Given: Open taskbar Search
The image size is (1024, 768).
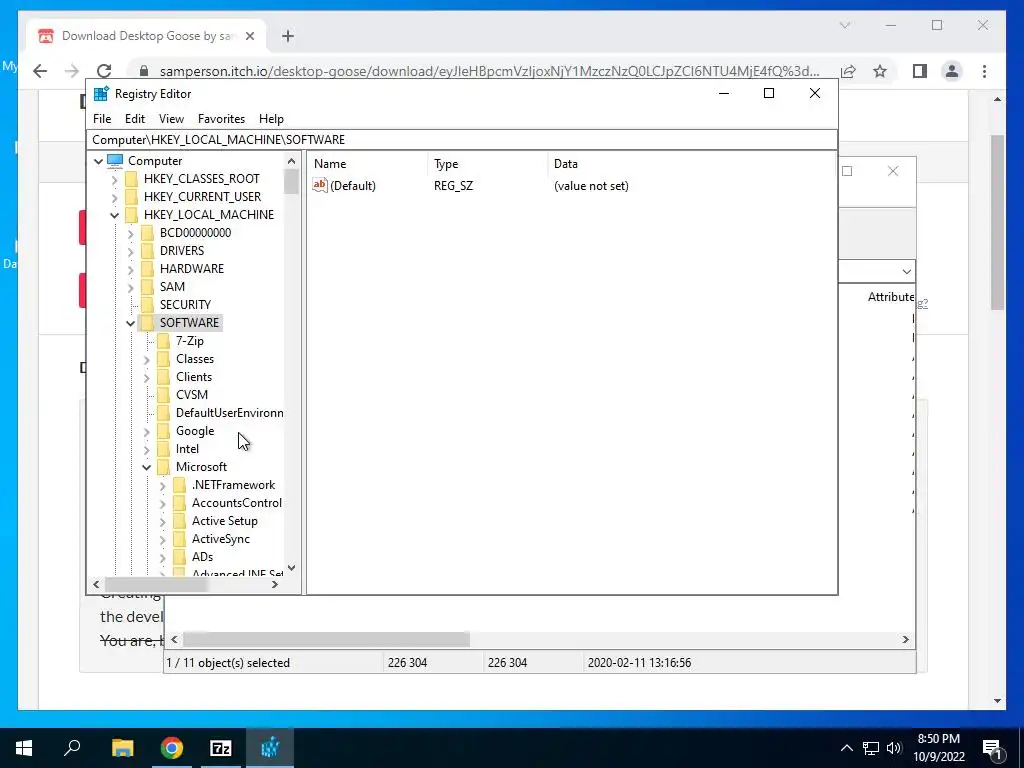Looking at the screenshot, I should (x=72, y=748).
